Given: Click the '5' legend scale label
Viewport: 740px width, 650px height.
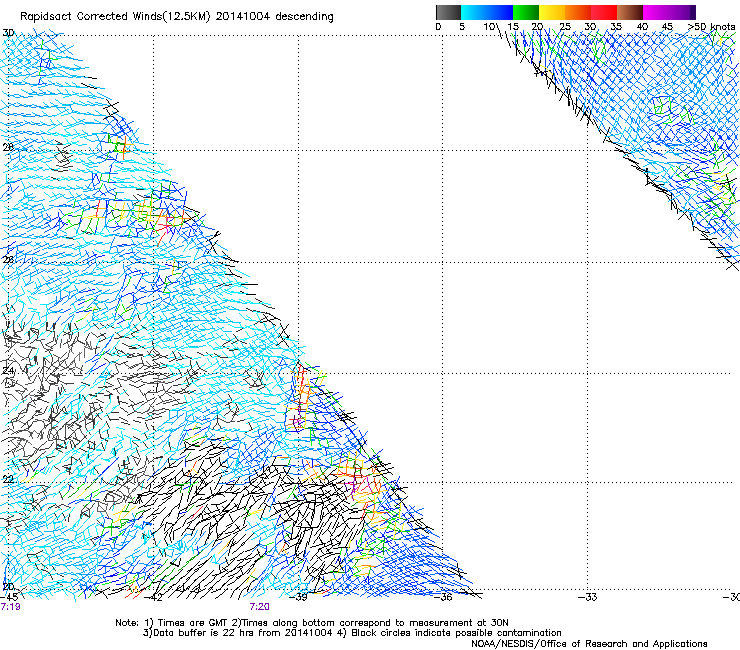Looking at the screenshot, I should pyautogui.click(x=462, y=26).
